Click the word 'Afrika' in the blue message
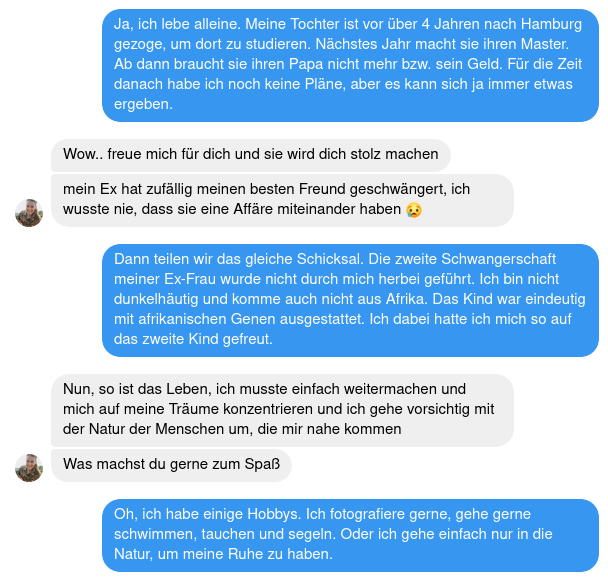The height and width of the screenshot is (581, 608). pyautogui.click(x=407, y=299)
